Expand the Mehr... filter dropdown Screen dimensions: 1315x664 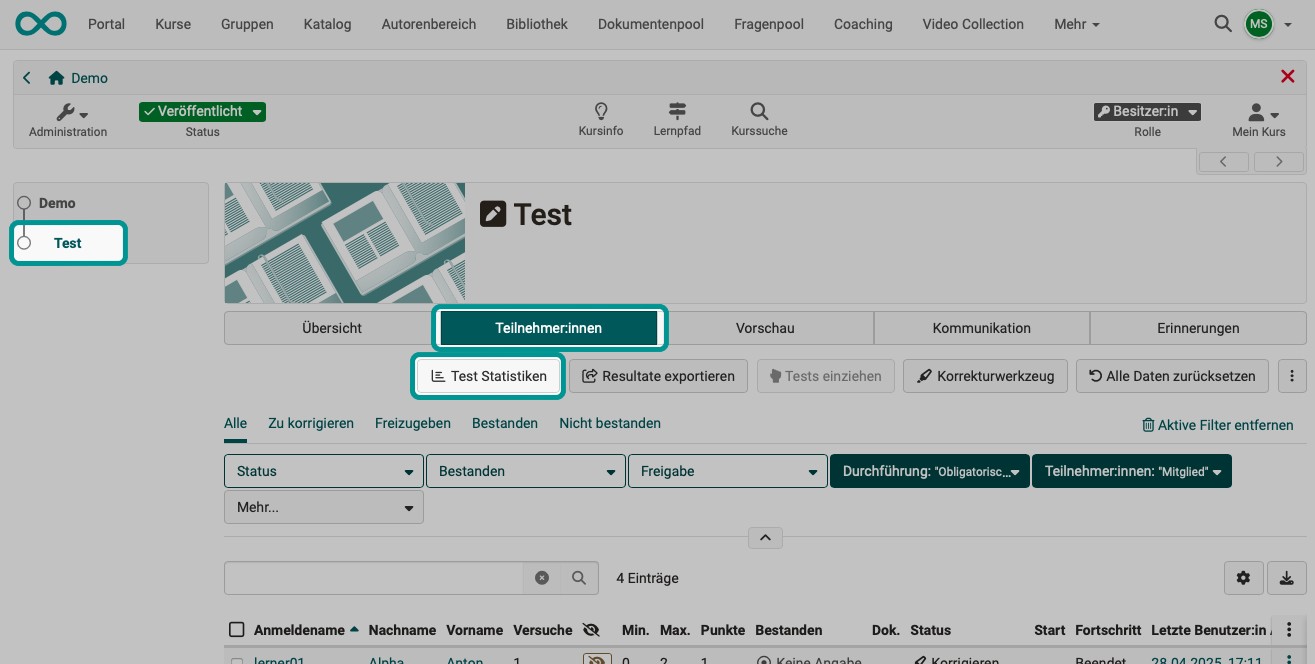(x=323, y=507)
